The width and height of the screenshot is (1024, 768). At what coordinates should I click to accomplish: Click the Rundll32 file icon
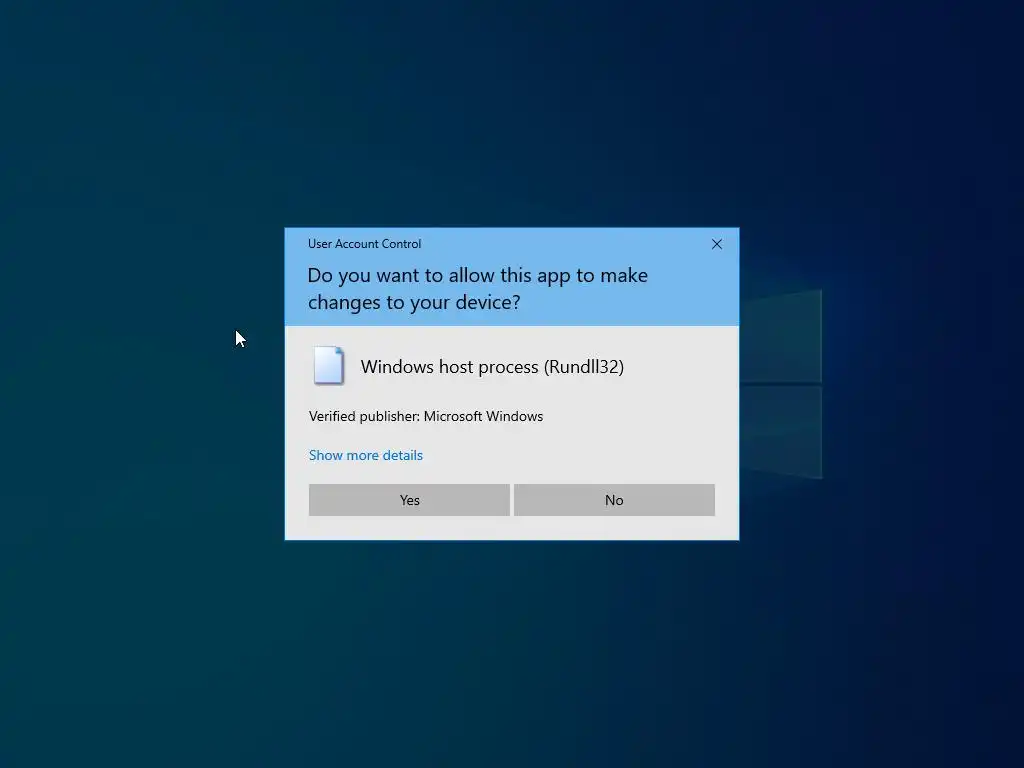(x=328, y=366)
